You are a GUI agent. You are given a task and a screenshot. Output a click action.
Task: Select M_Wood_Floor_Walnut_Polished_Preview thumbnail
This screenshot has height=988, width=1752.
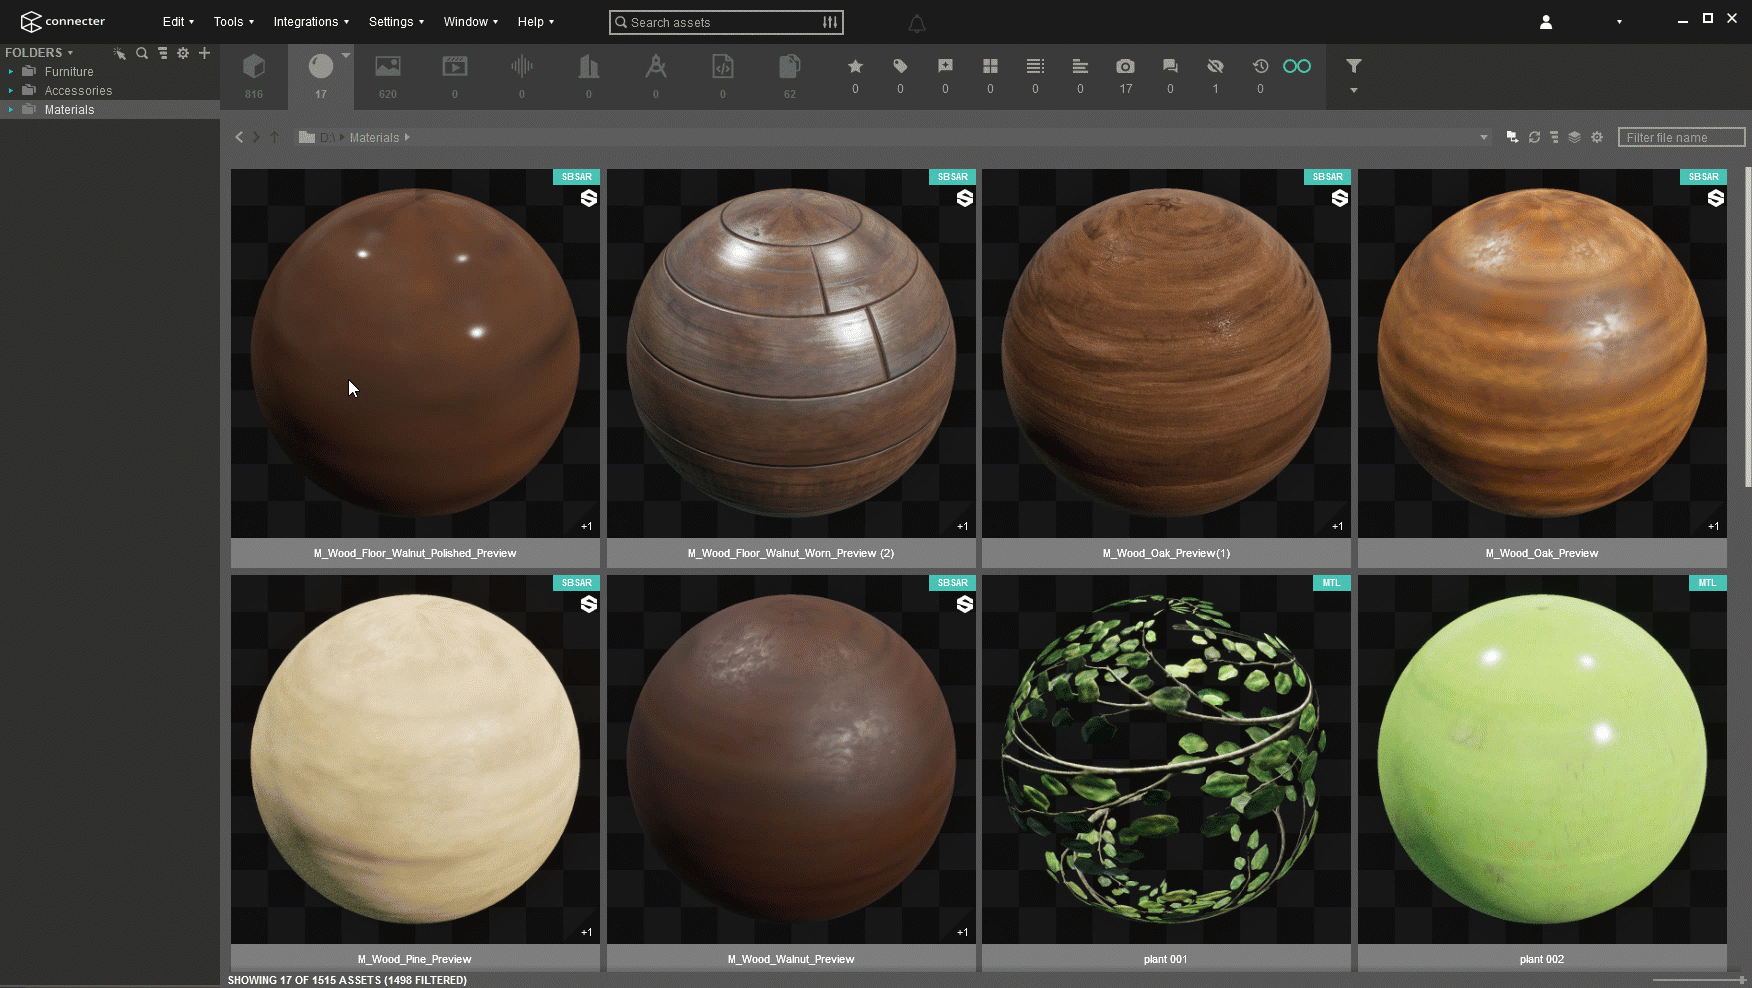click(415, 353)
